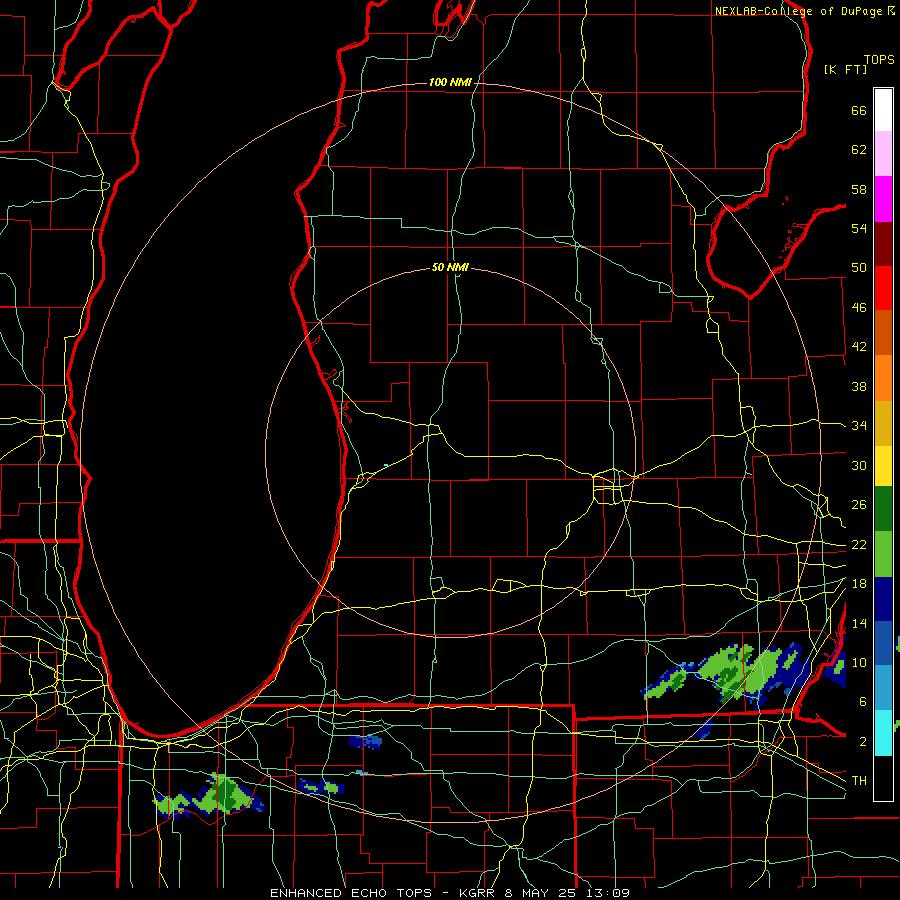The image size is (900, 900).
Task: Select the 100 NMI range ring label
Action: [x=450, y=83]
